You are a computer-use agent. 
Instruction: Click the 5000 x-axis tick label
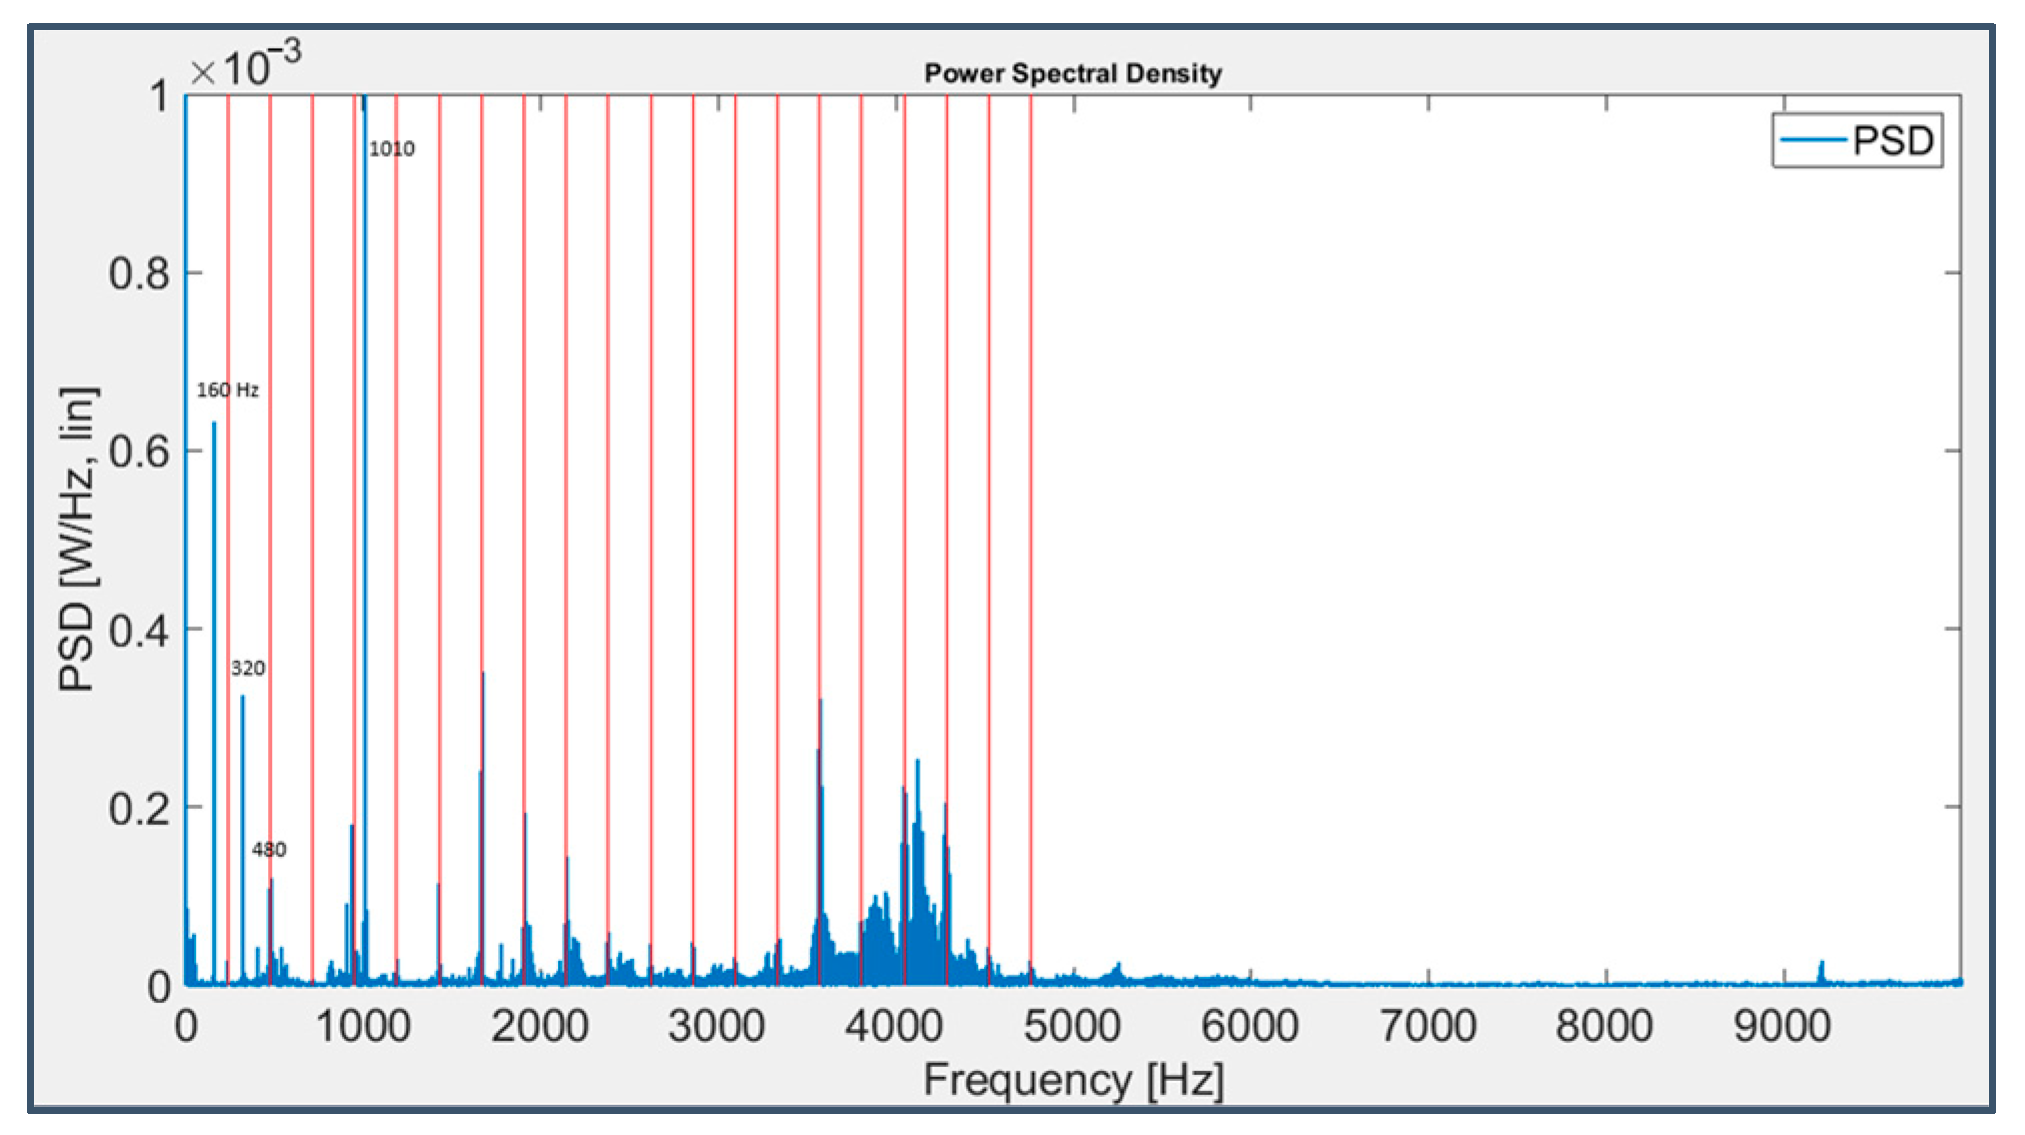tap(1072, 1027)
